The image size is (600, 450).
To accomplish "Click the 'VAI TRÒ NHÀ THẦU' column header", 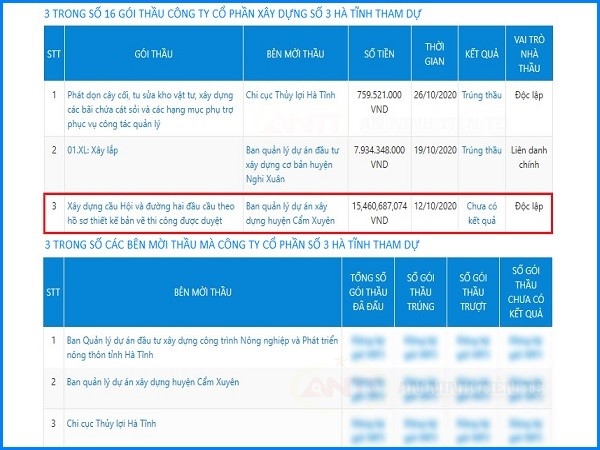I will pos(529,54).
